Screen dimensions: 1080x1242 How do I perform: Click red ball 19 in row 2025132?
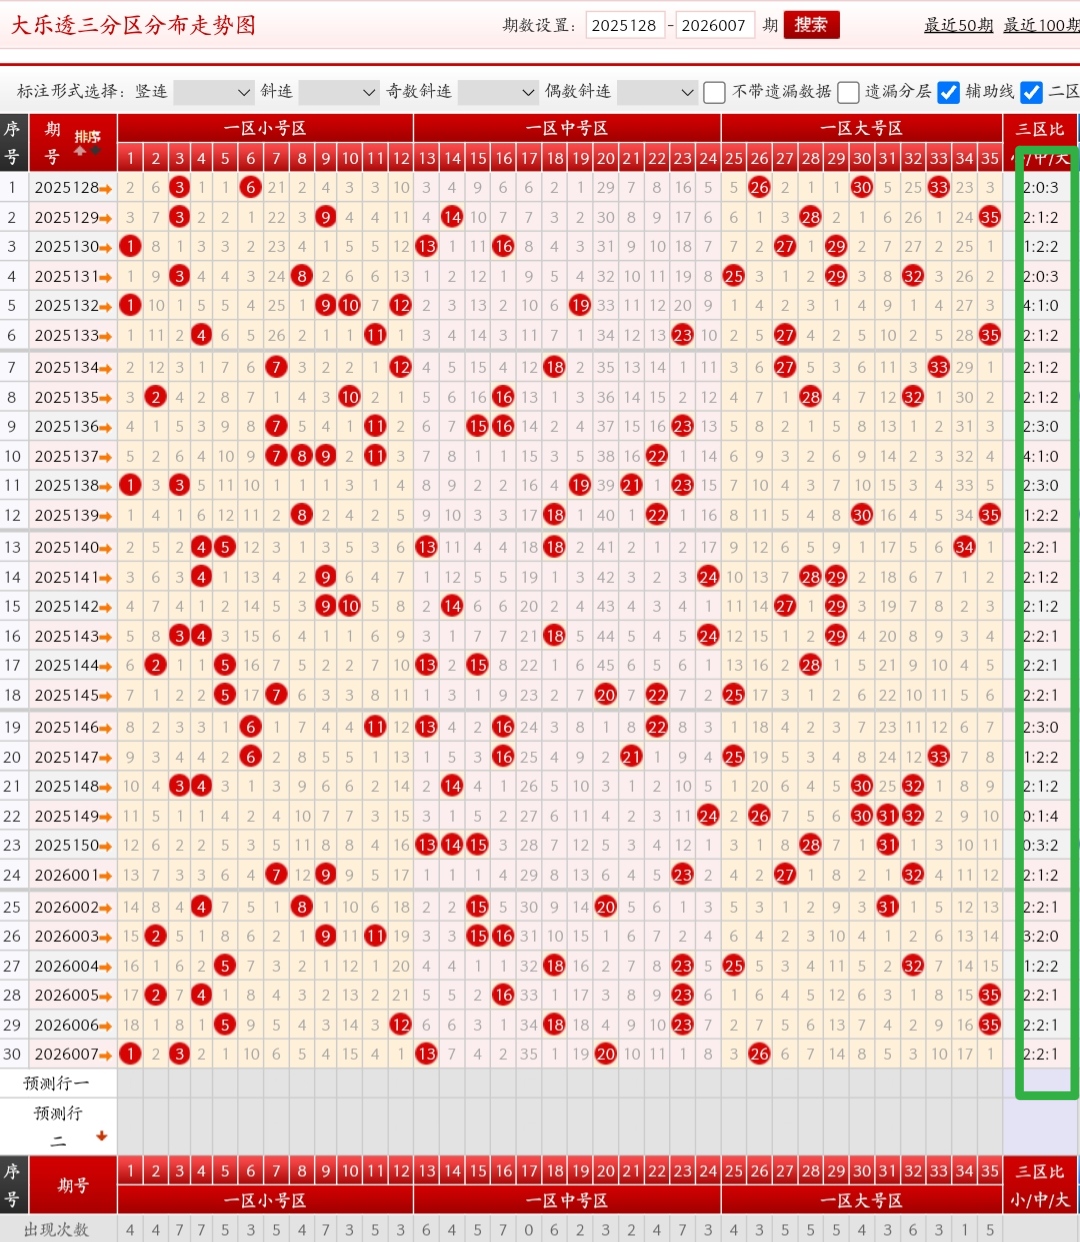pos(580,305)
